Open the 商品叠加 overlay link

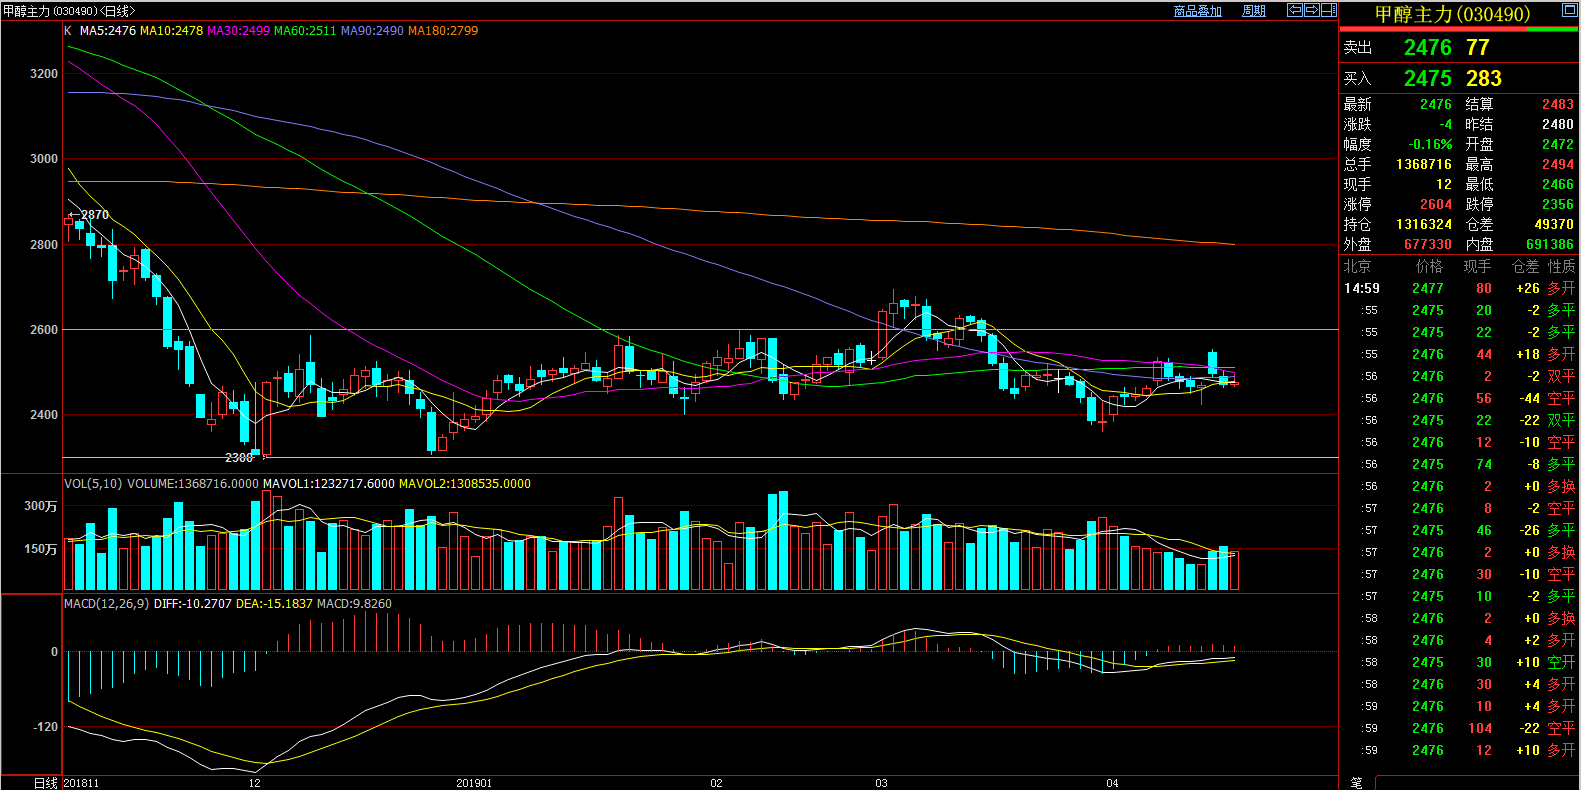[1197, 11]
